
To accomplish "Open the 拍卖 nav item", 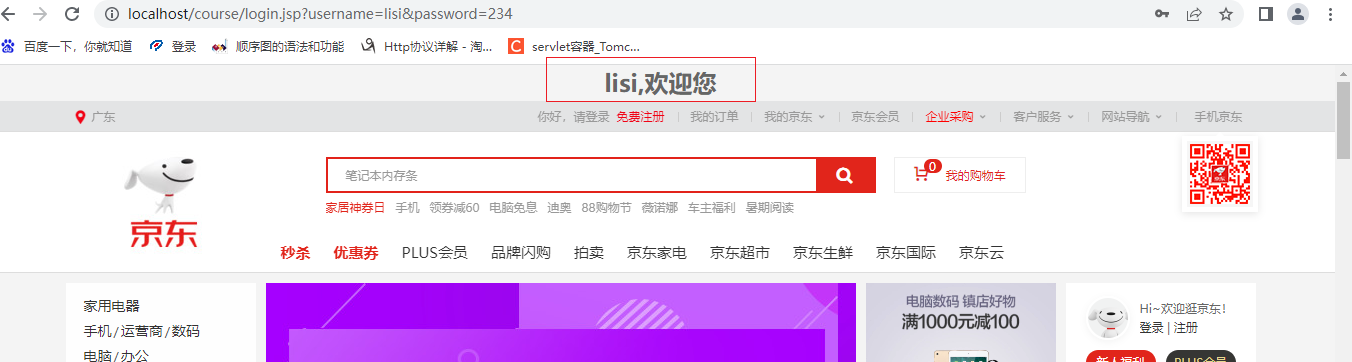I will [x=589, y=252].
